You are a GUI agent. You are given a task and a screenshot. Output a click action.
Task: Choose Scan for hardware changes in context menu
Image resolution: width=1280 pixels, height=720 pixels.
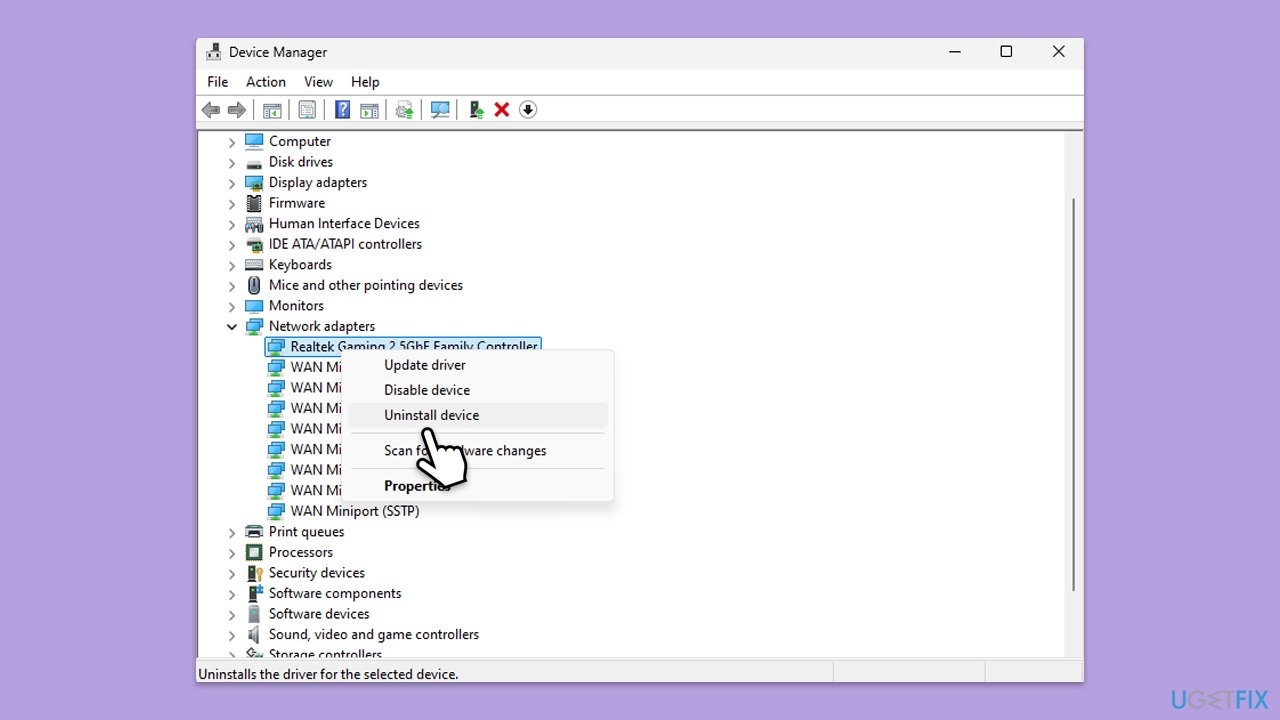tap(478, 451)
